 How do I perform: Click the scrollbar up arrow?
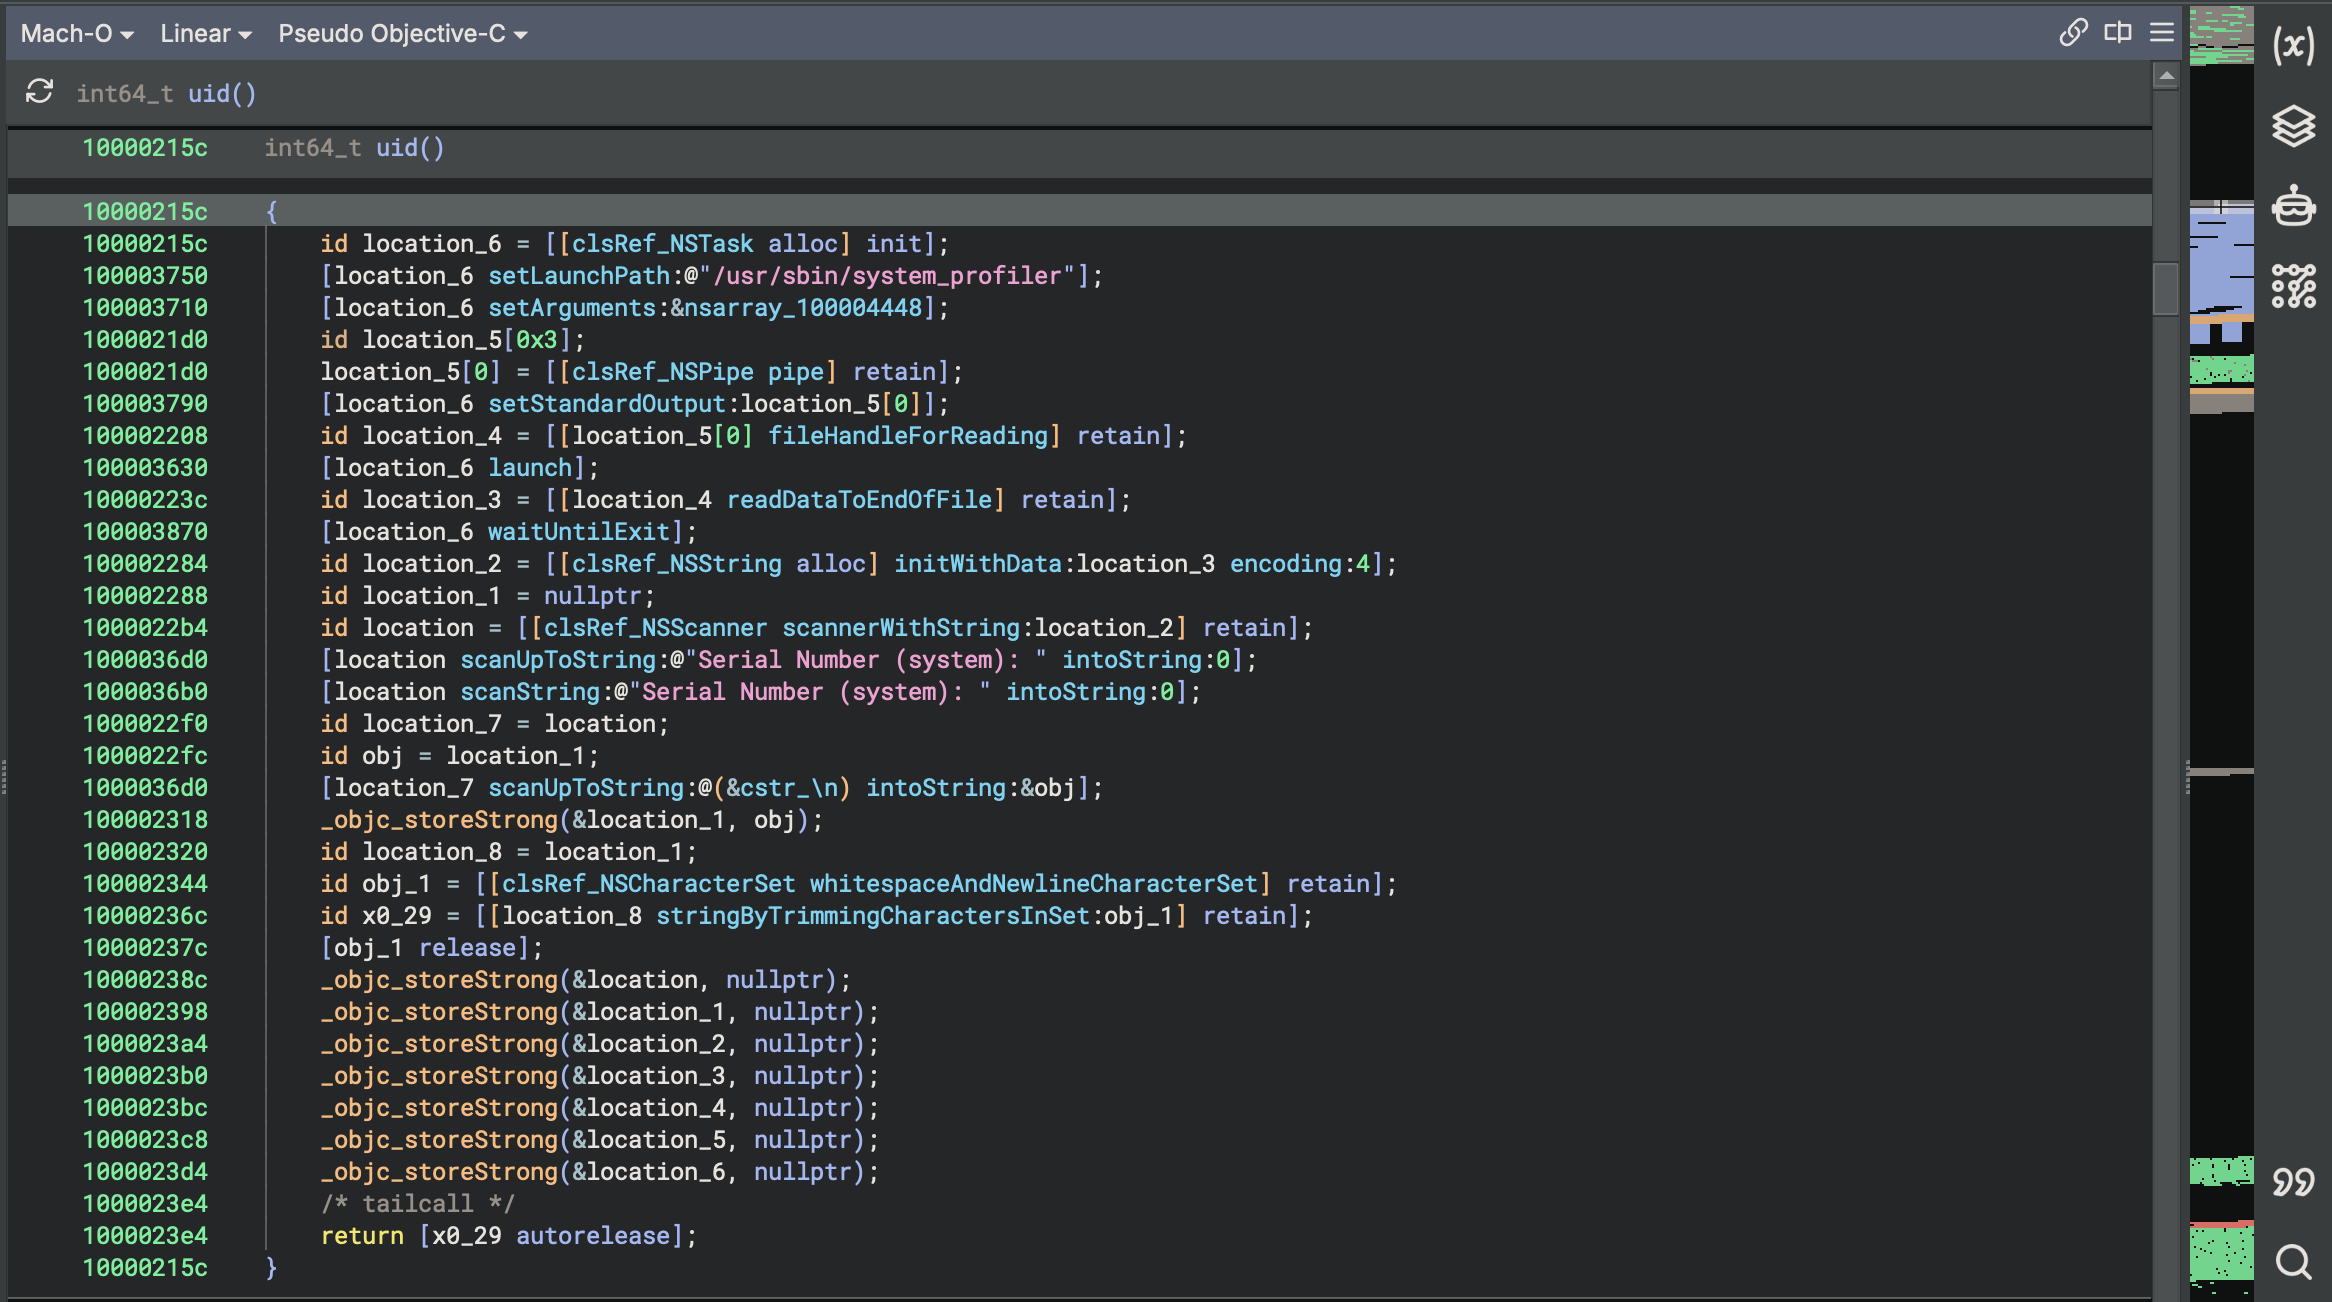tap(2166, 76)
